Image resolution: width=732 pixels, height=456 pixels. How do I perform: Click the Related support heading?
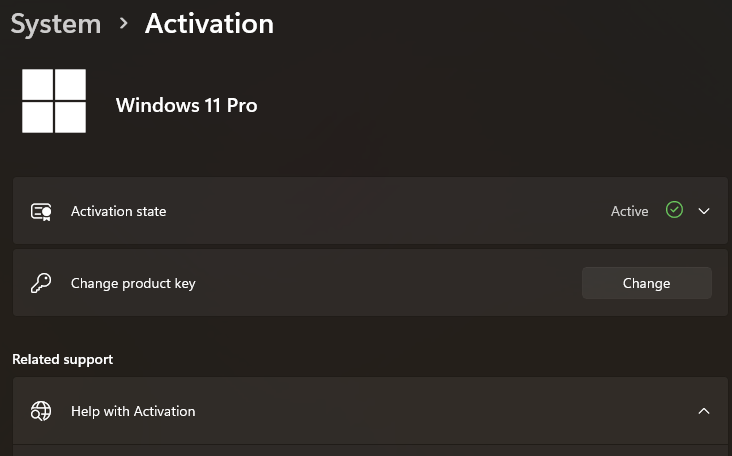coord(63,359)
